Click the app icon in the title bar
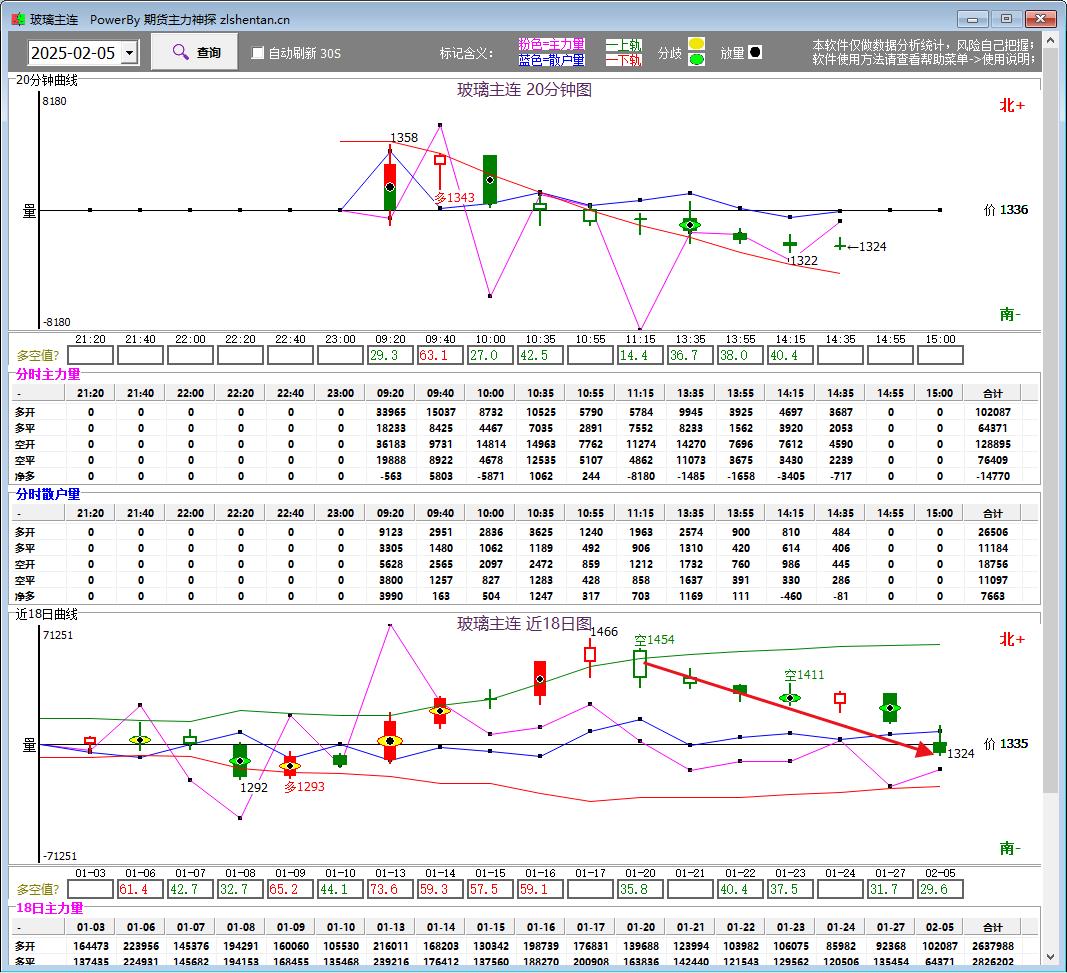 (17, 19)
